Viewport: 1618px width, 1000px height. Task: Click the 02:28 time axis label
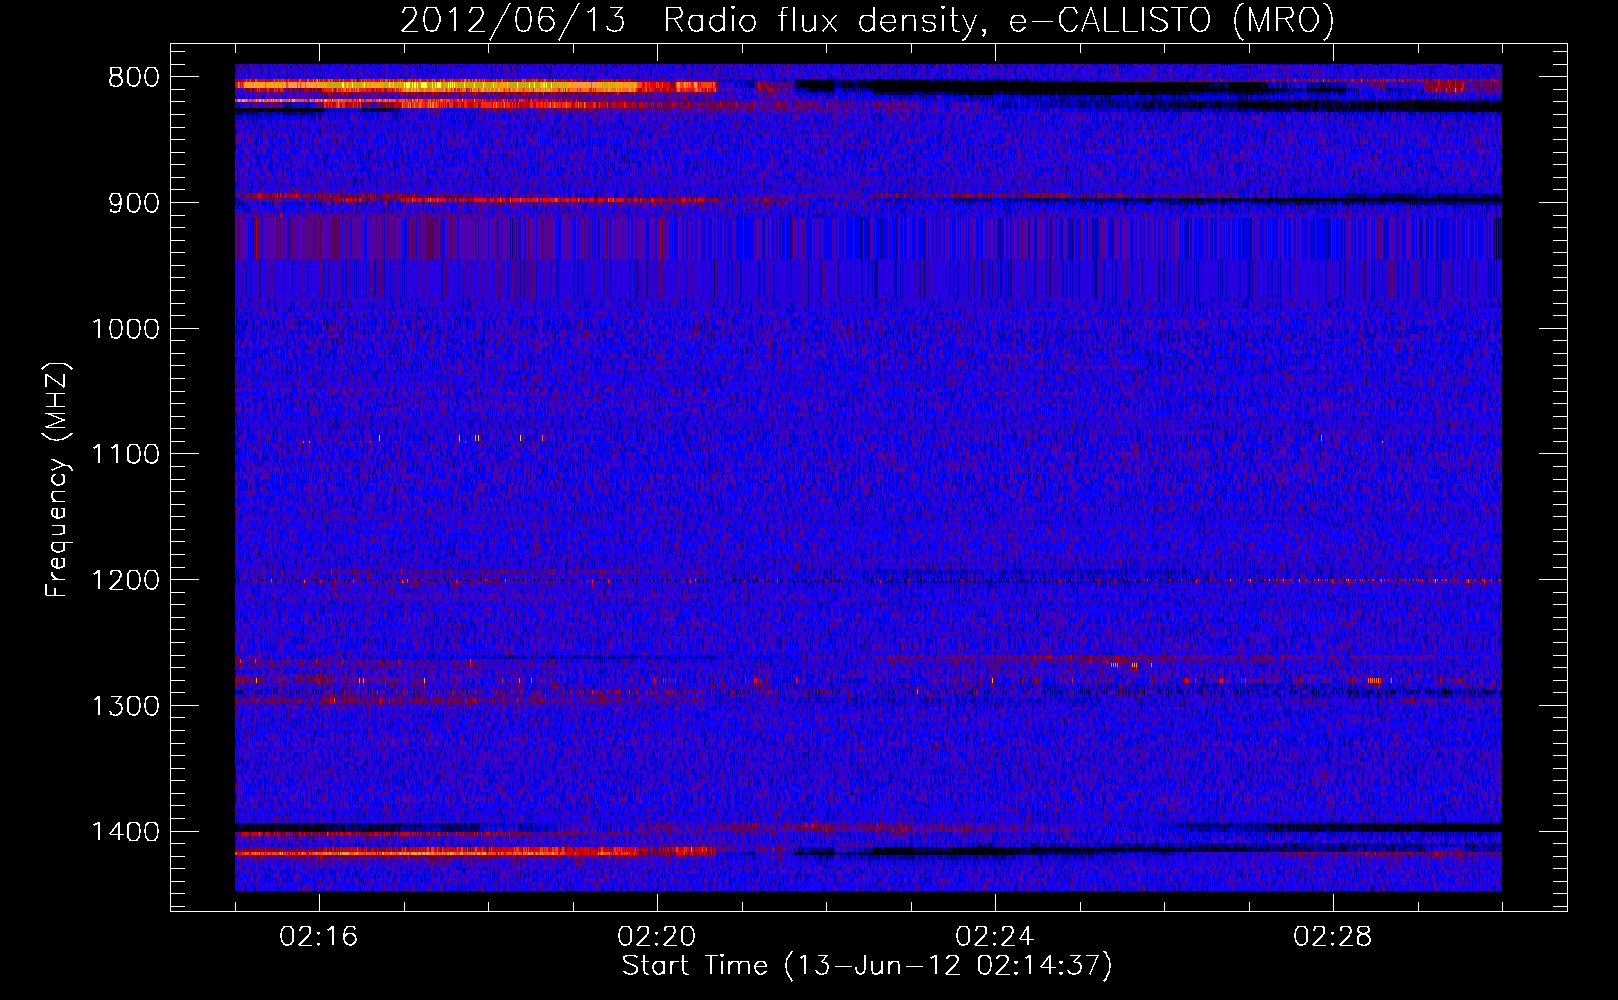click(x=1333, y=937)
